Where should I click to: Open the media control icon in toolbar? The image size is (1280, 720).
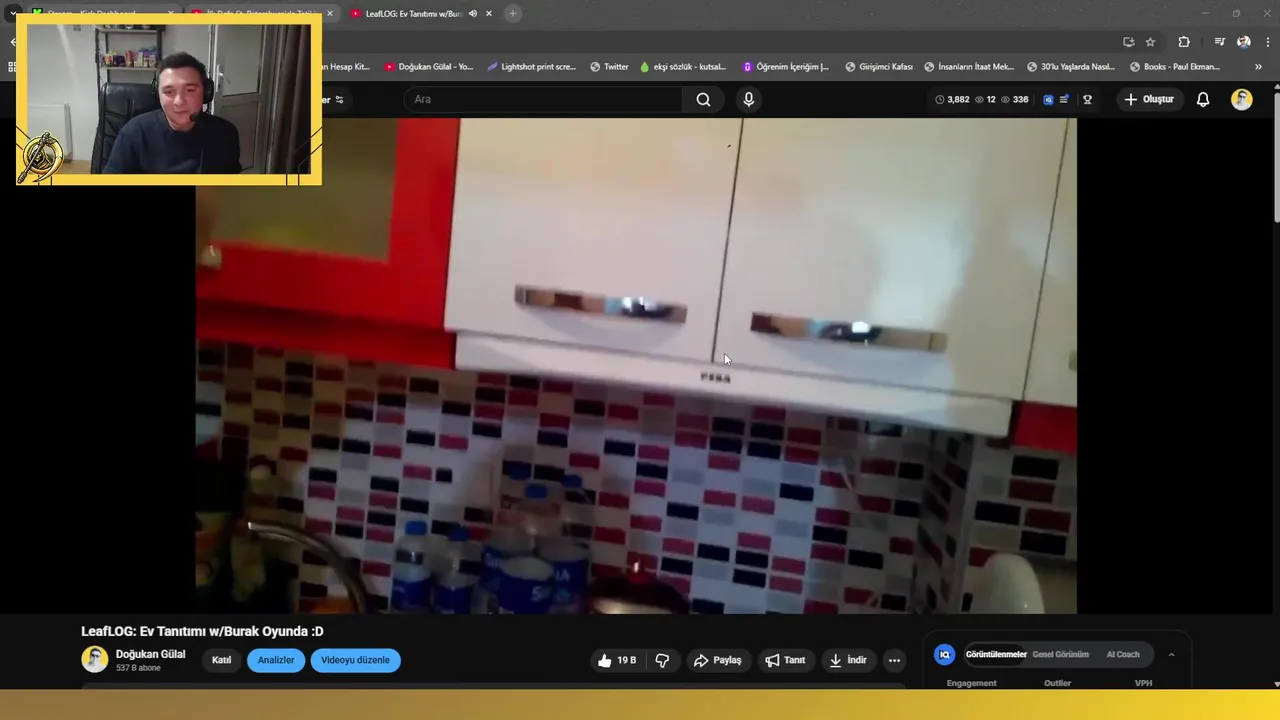click(1219, 42)
